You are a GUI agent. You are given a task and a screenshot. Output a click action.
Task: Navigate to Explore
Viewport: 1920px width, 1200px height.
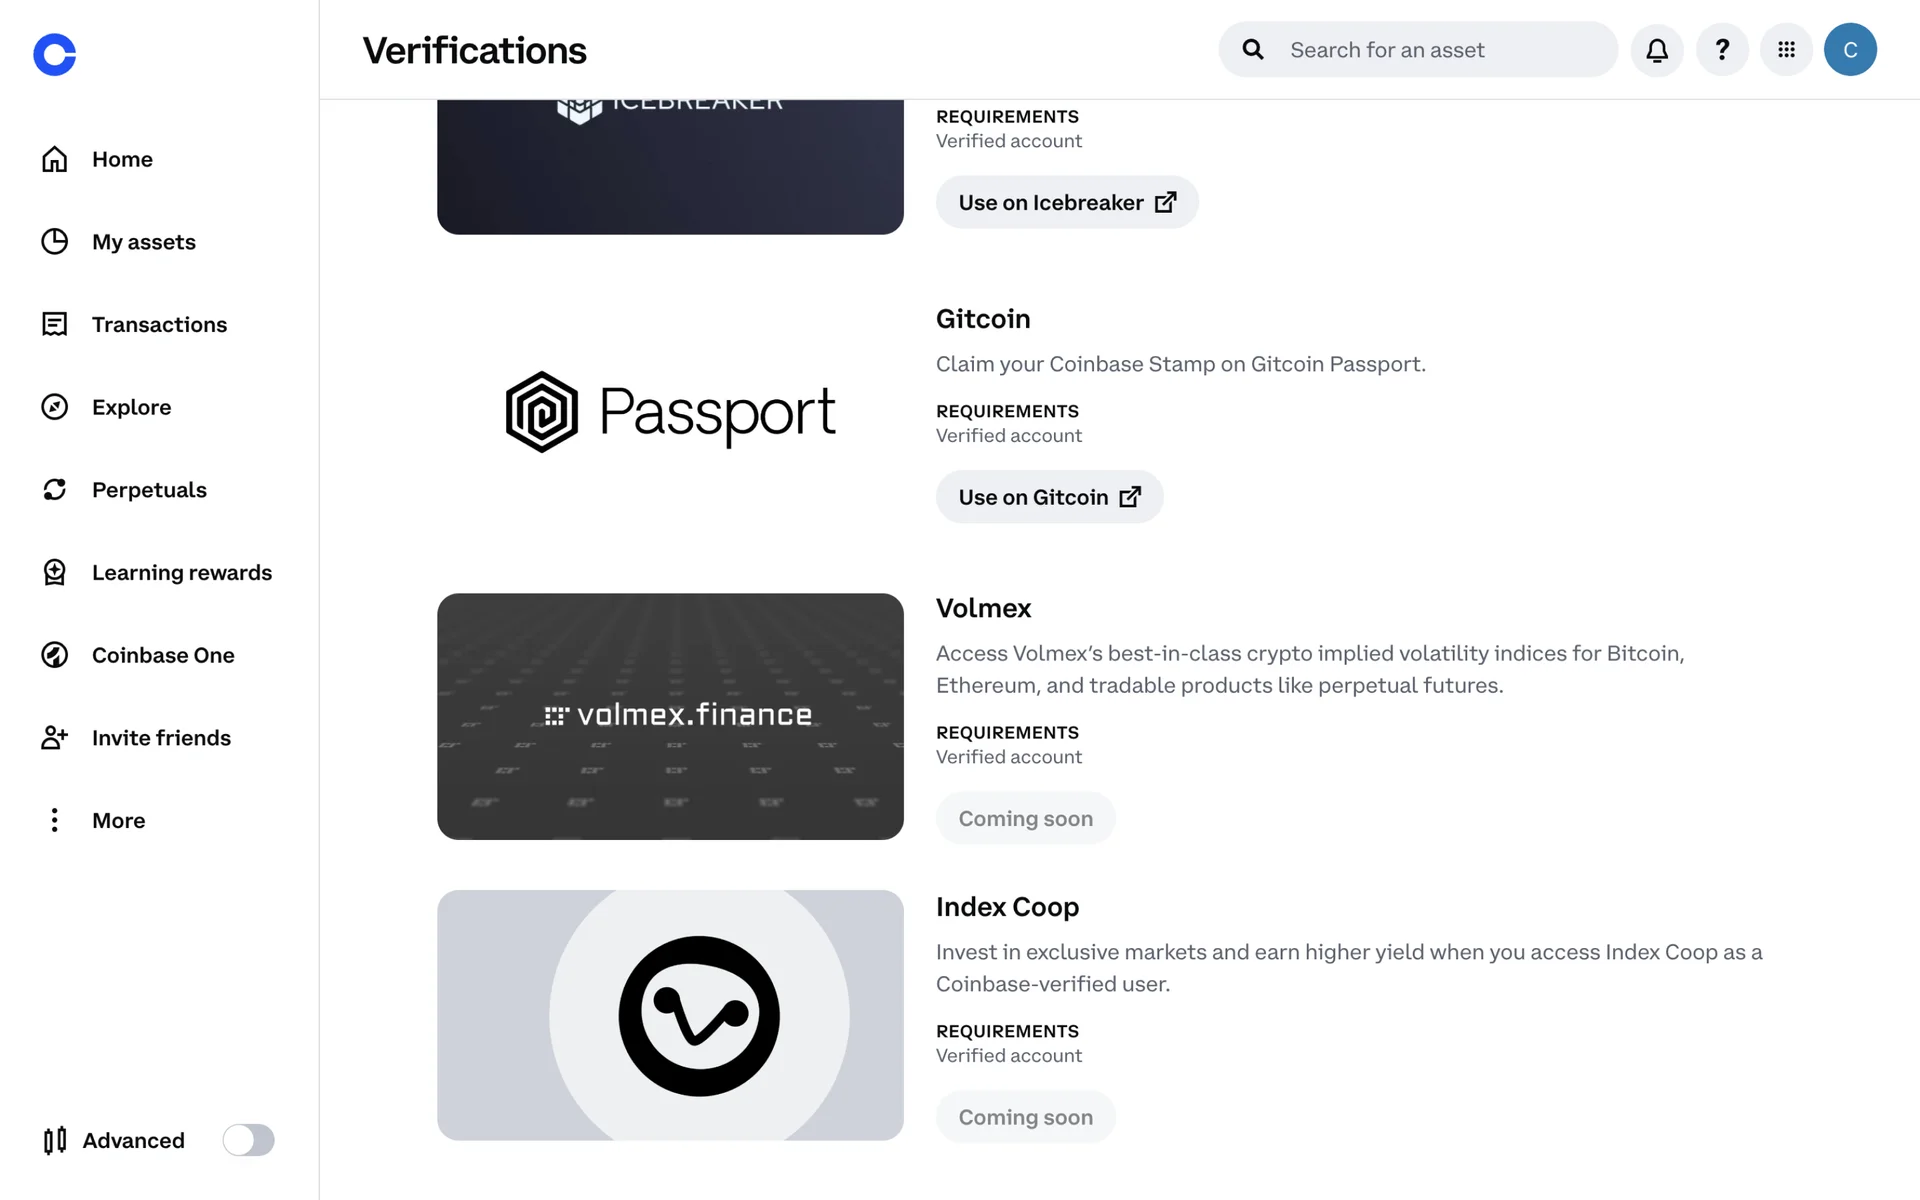coord(131,407)
